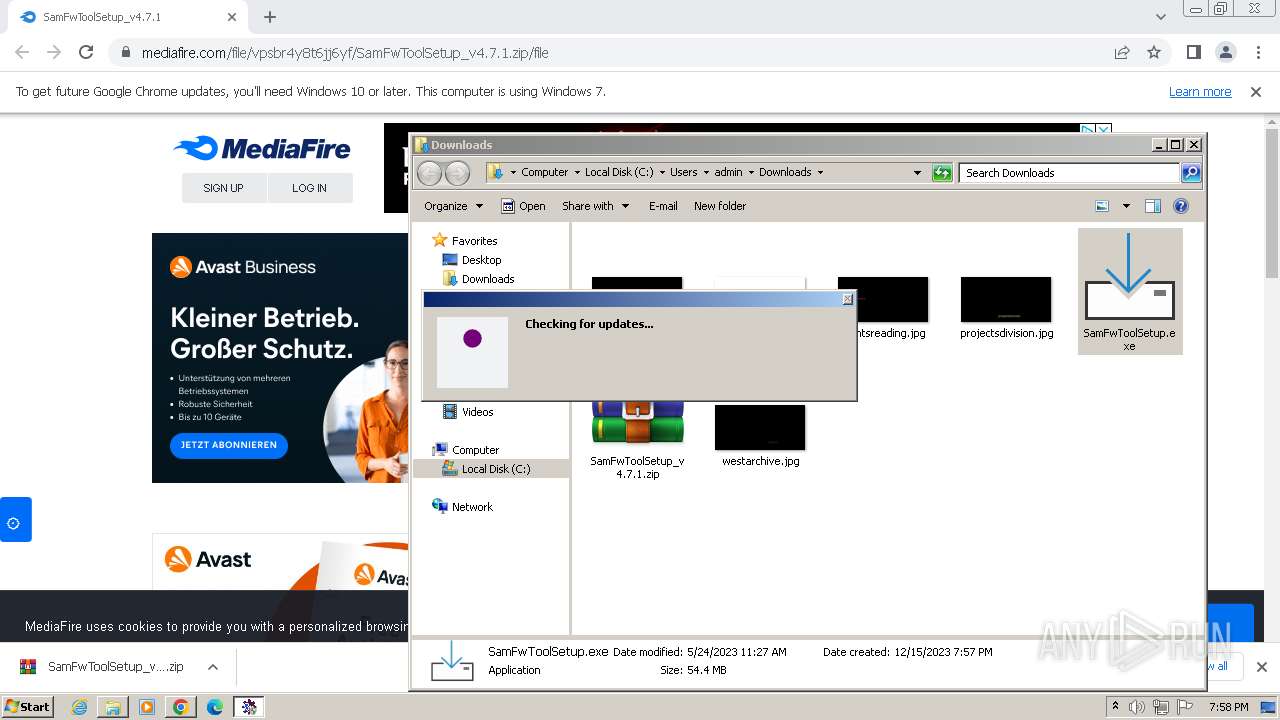Open the Organize menu

[x=453, y=206]
